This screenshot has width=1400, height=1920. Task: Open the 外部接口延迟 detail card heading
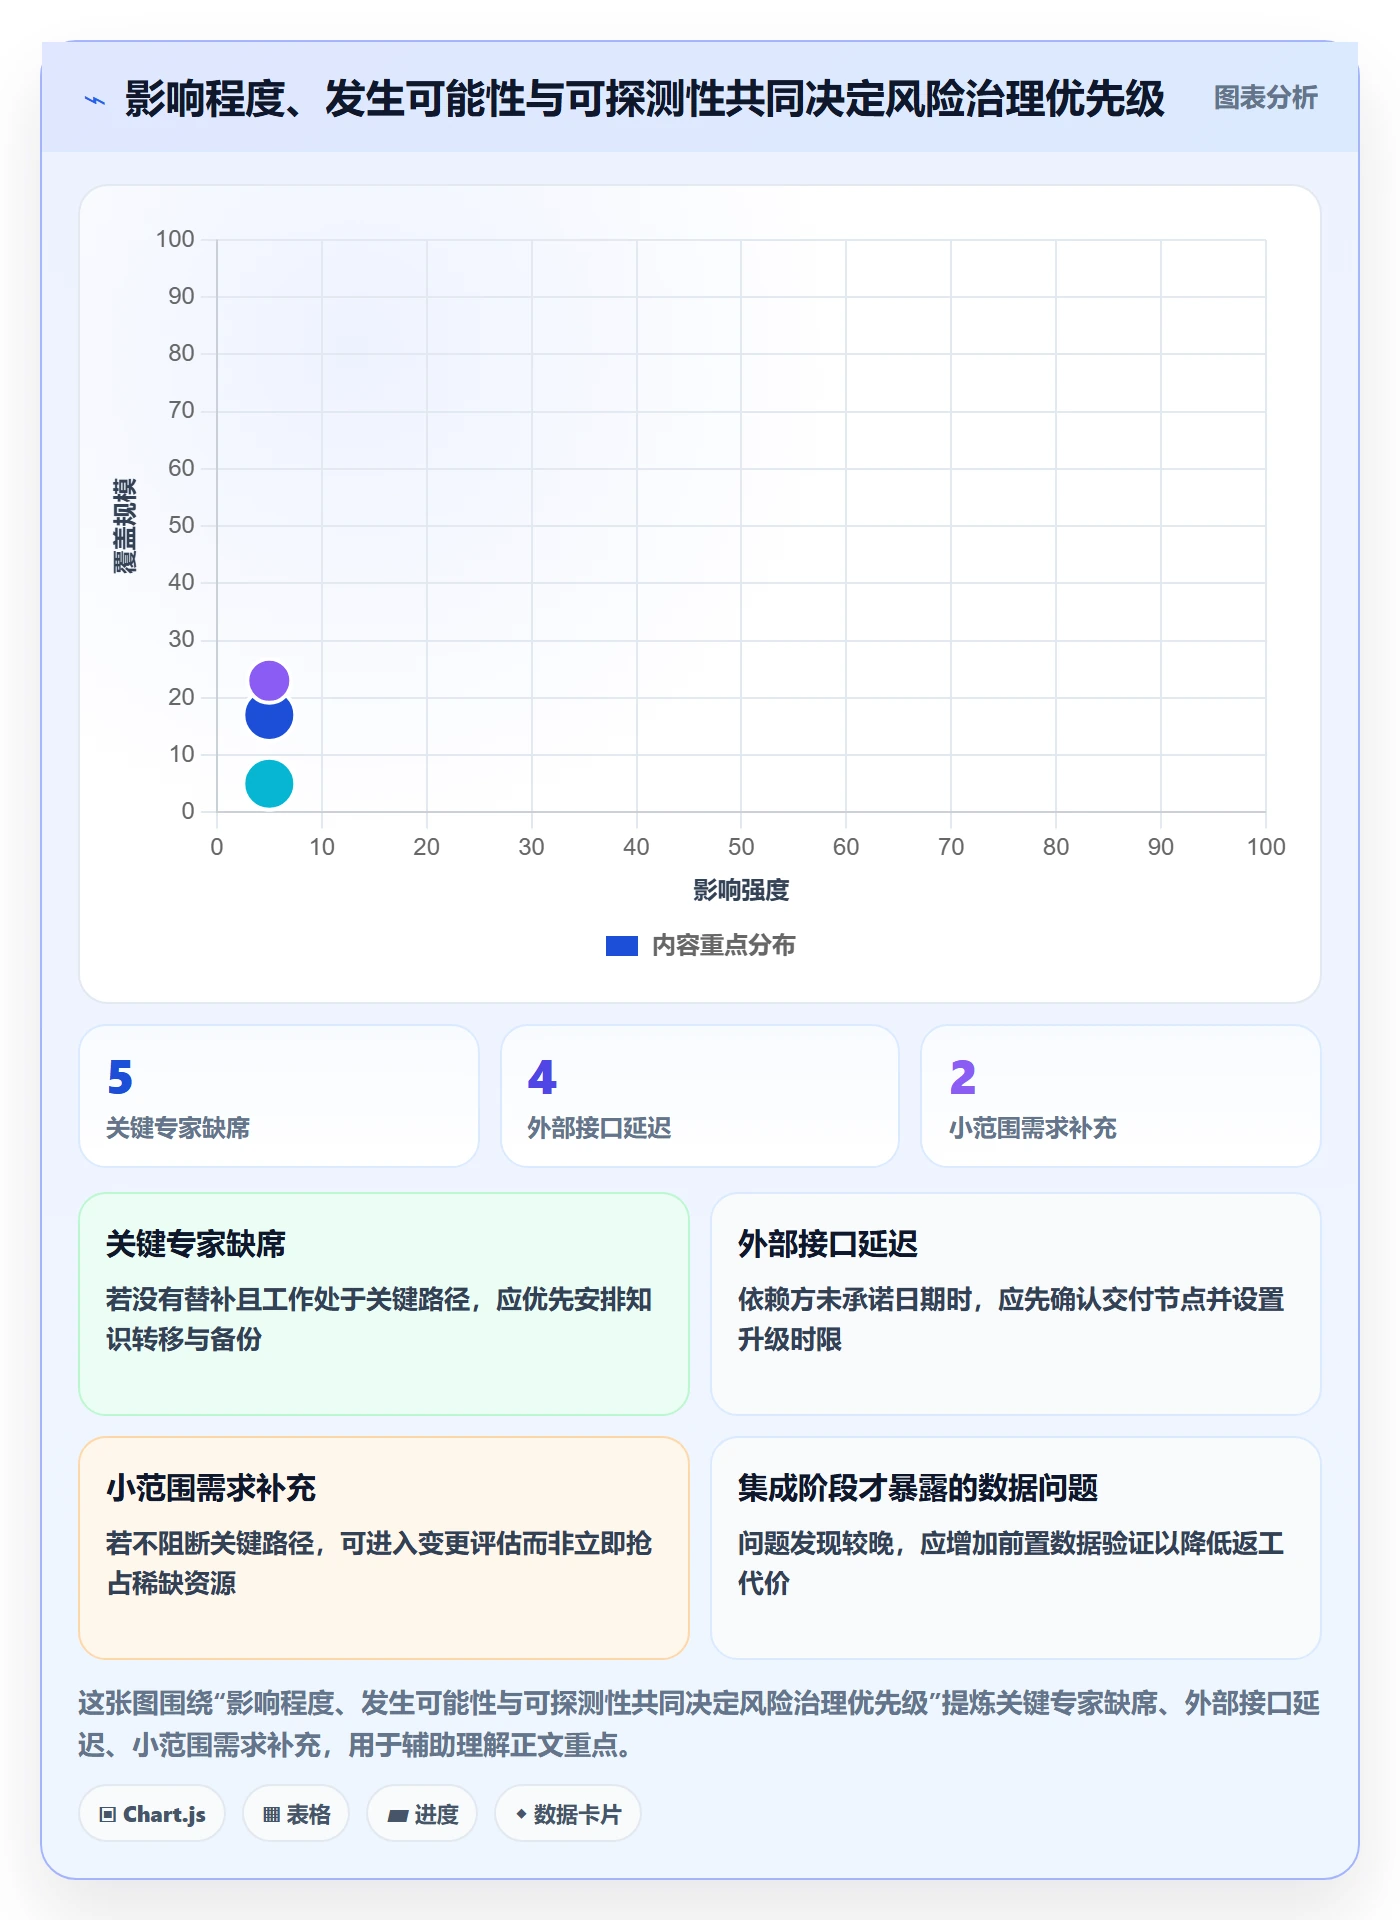pos(828,1245)
